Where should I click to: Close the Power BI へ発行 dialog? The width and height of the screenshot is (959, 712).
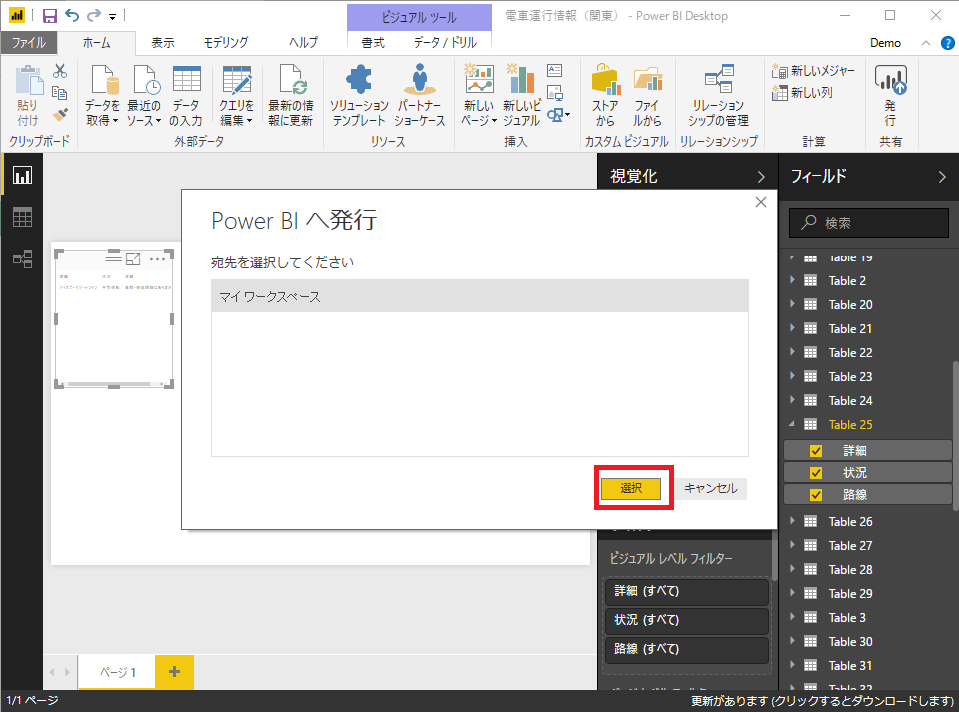tap(761, 202)
